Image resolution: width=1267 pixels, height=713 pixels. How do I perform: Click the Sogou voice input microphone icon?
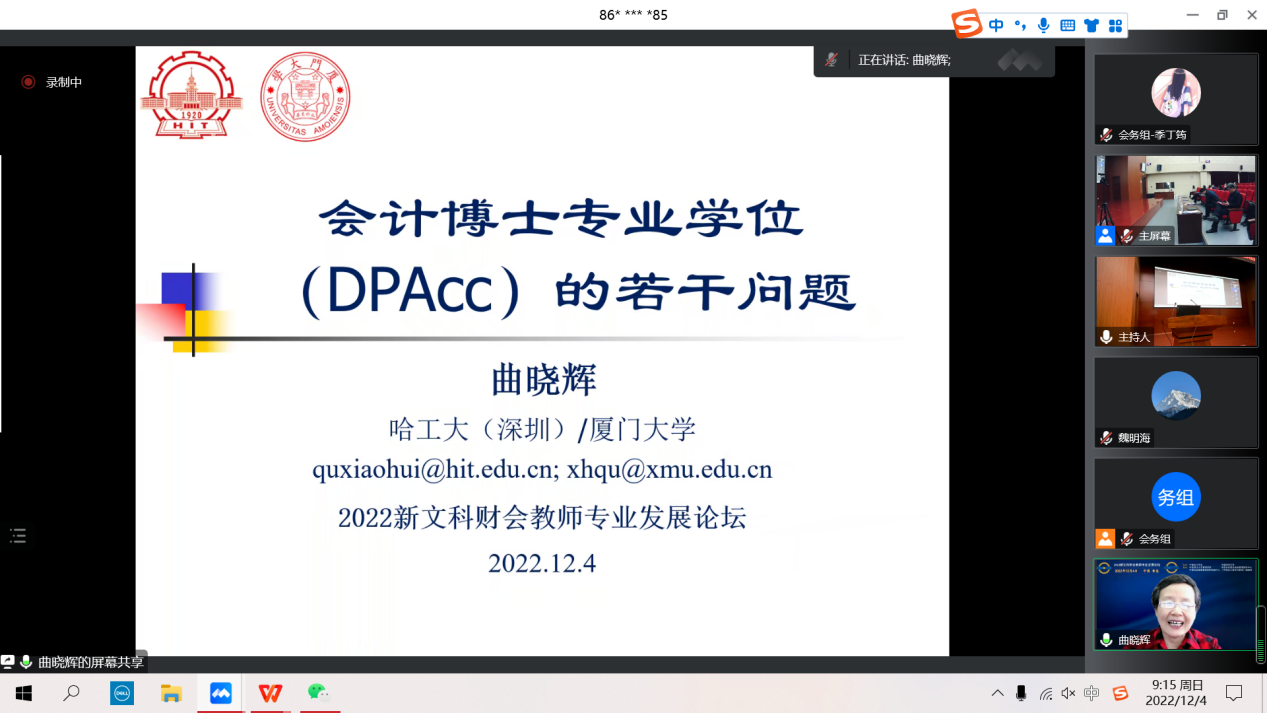1044,26
